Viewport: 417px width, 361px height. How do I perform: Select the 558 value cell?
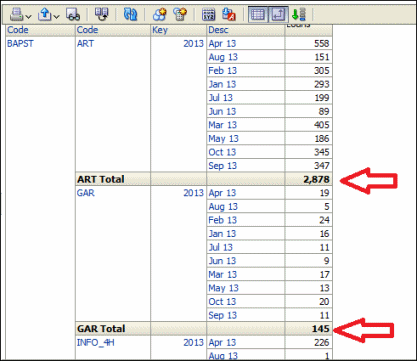321,44
